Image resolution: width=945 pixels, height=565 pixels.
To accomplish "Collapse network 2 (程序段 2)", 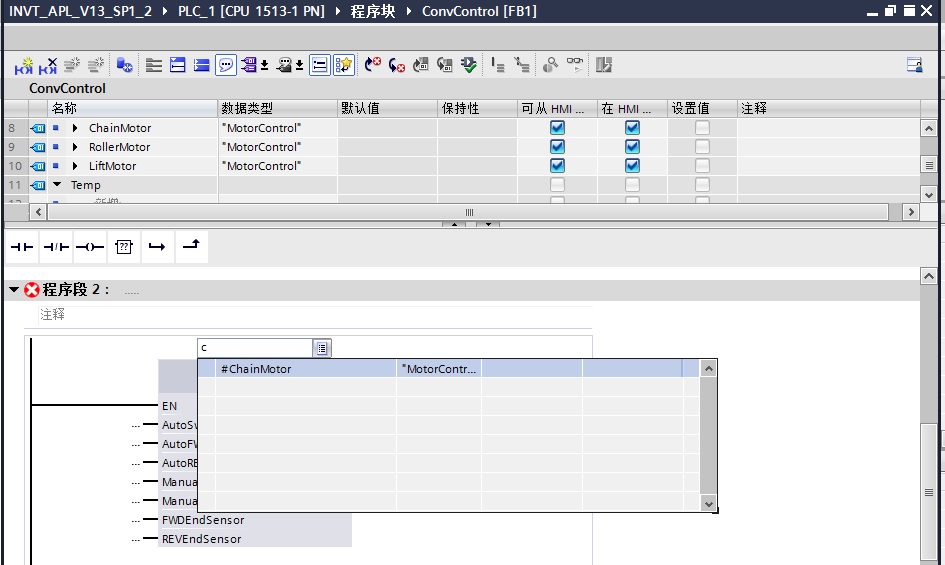I will coord(14,290).
